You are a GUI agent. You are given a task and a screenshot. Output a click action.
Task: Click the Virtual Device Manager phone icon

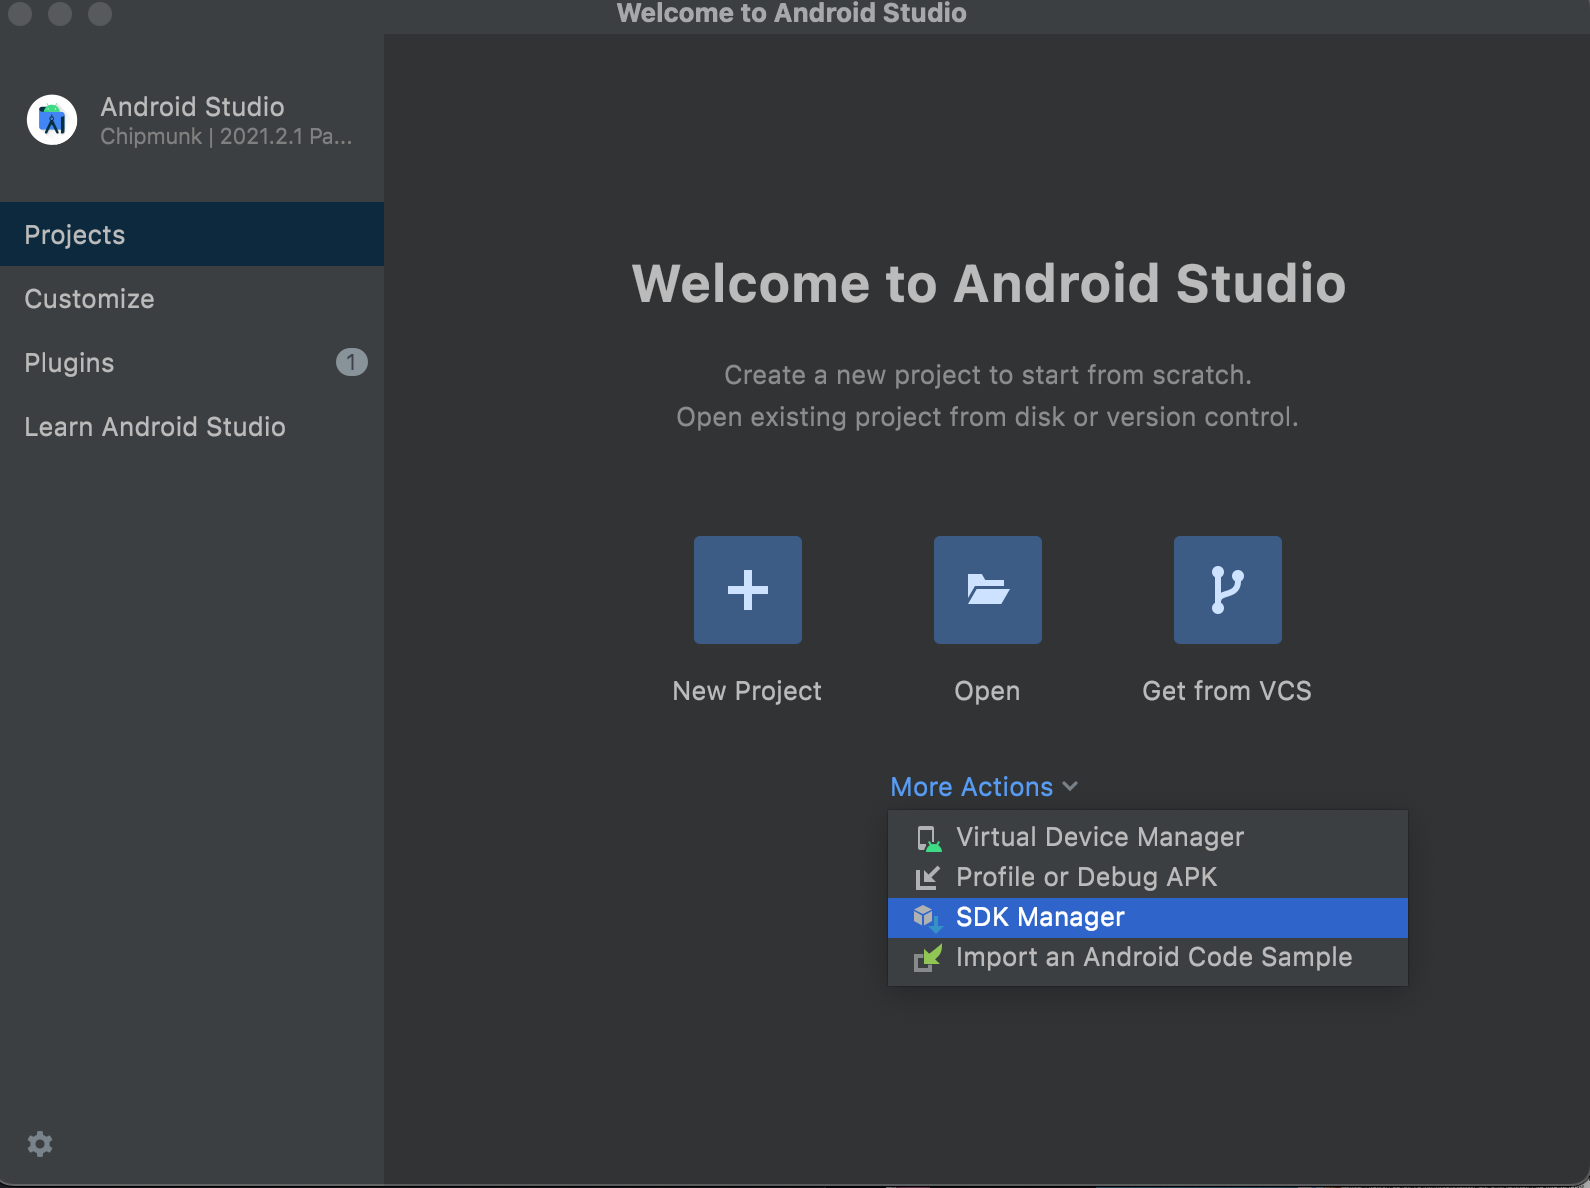click(928, 838)
